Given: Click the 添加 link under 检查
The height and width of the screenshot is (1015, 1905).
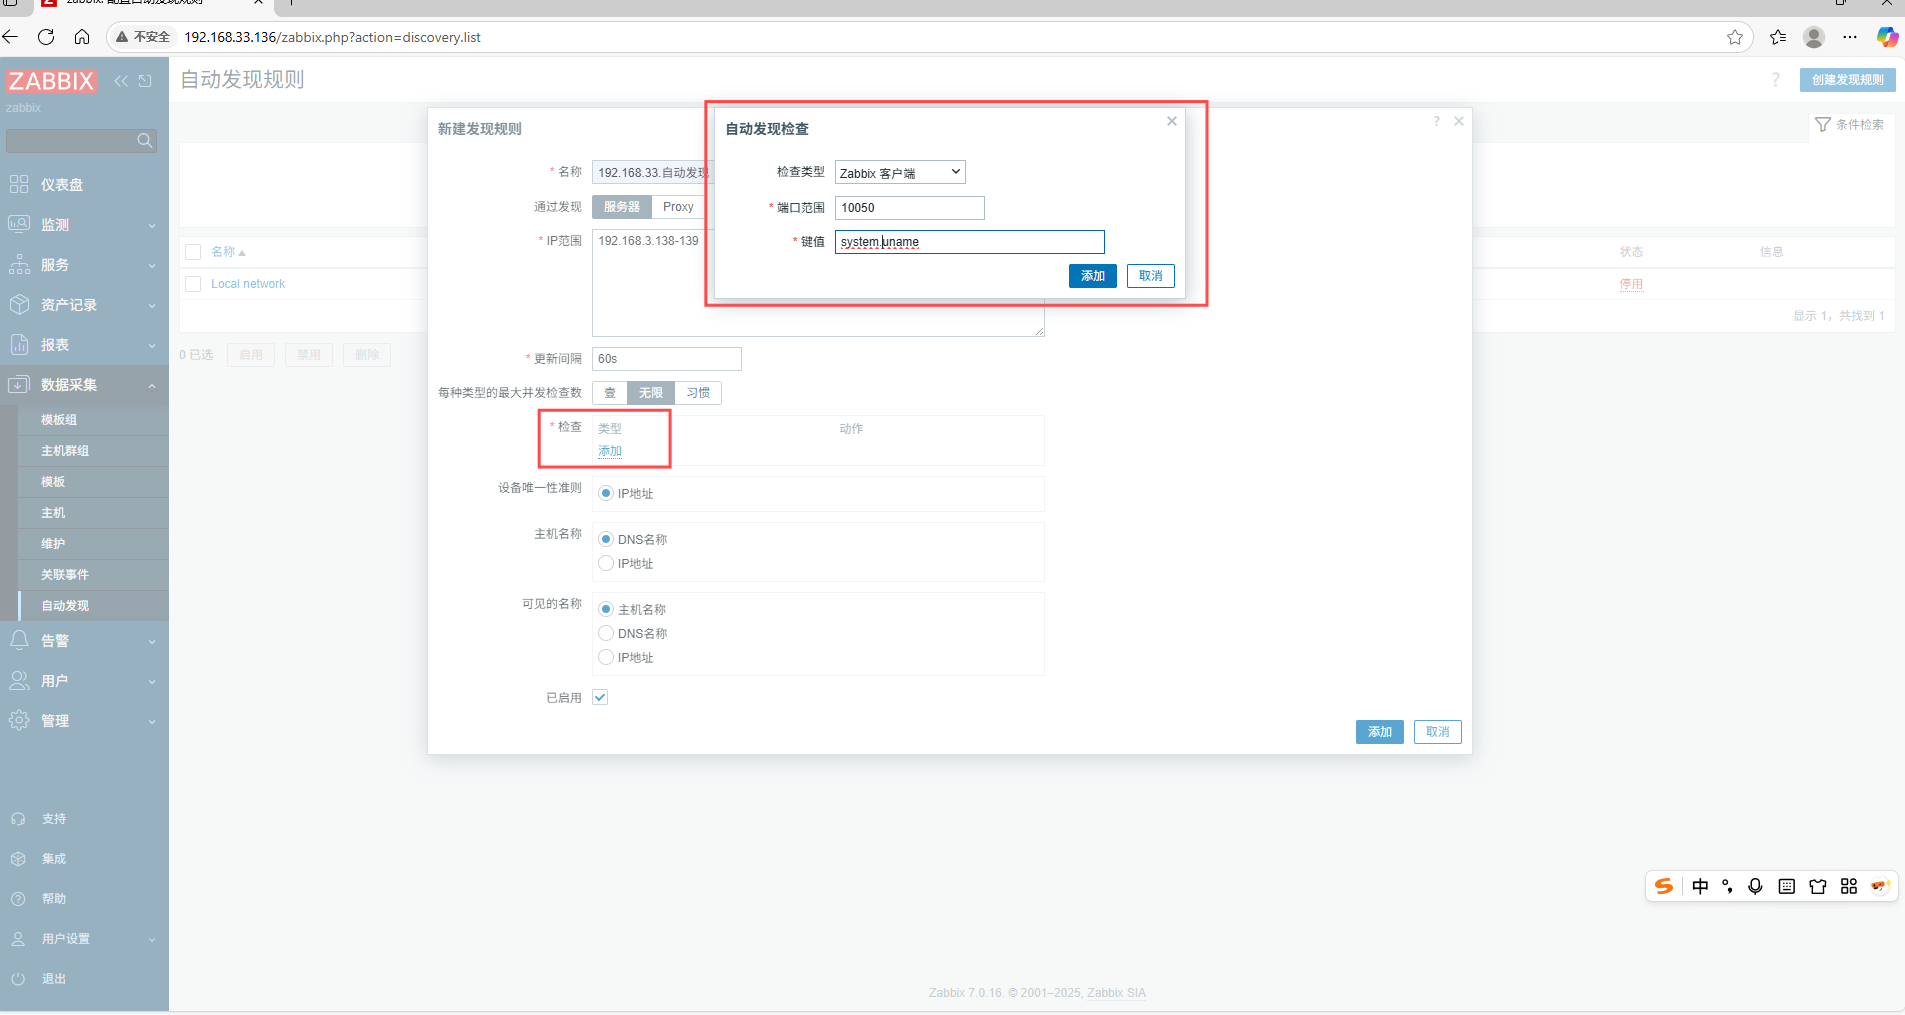Looking at the screenshot, I should click(x=610, y=451).
